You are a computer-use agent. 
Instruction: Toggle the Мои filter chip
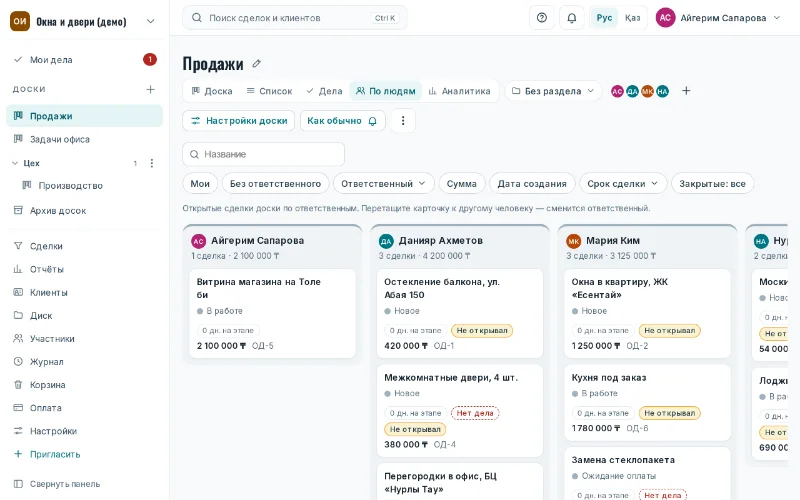click(200, 184)
